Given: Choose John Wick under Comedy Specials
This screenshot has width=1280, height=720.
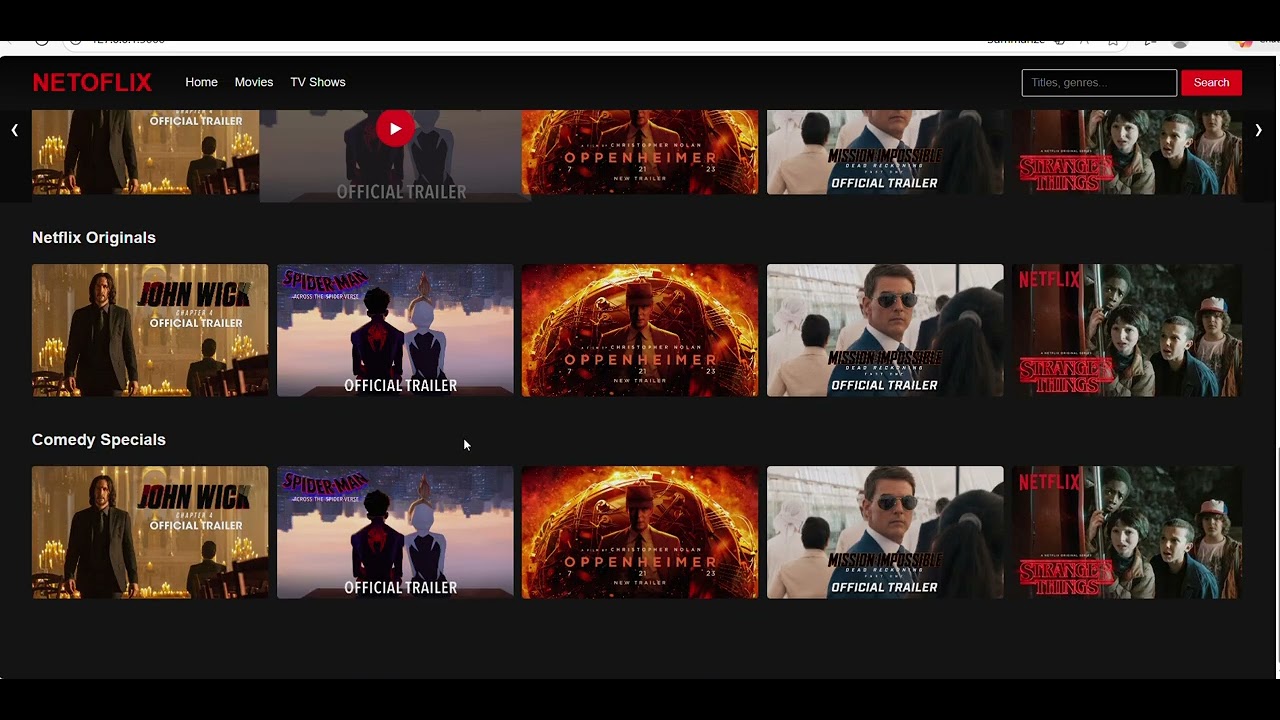Looking at the screenshot, I should click(150, 532).
